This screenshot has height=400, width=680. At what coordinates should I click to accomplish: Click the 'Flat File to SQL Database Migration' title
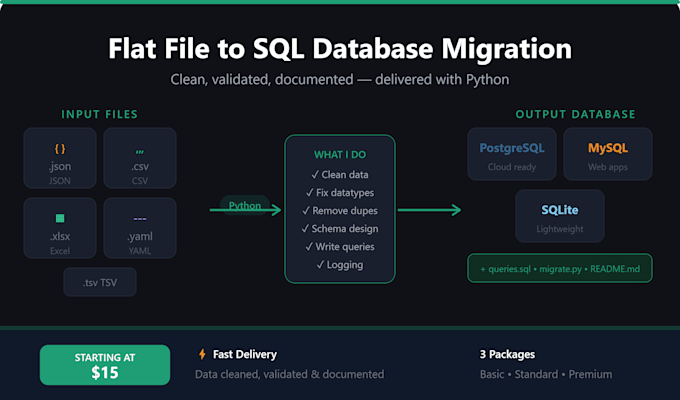(340, 48)
